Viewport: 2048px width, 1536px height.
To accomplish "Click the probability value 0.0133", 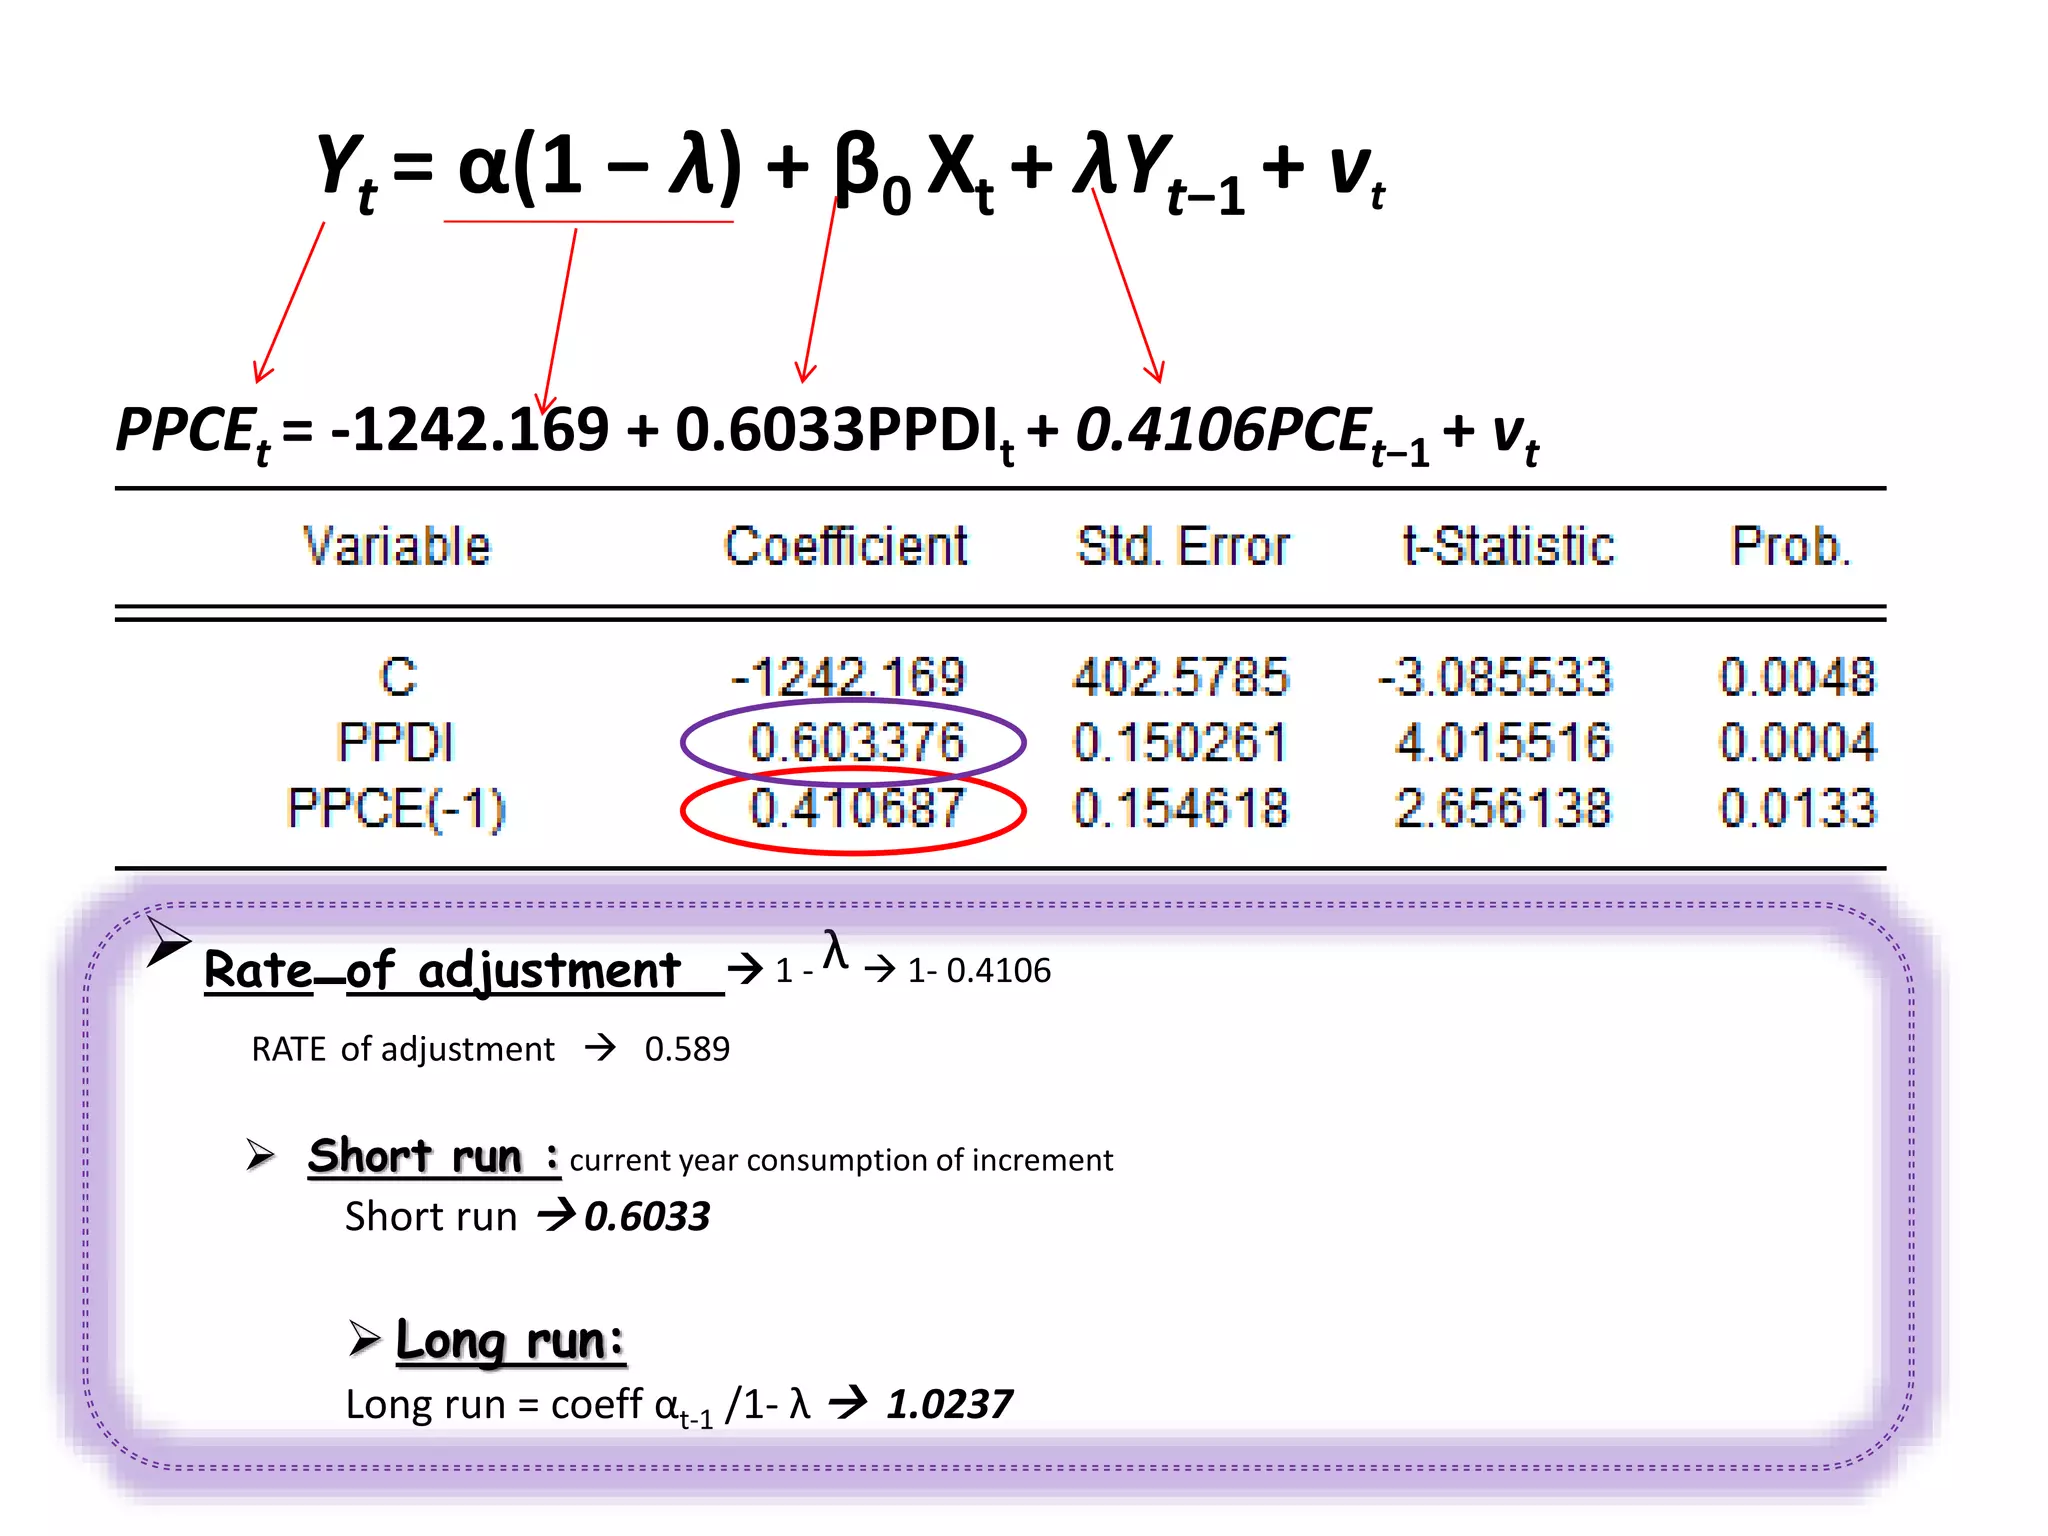I will [1798, 808].
